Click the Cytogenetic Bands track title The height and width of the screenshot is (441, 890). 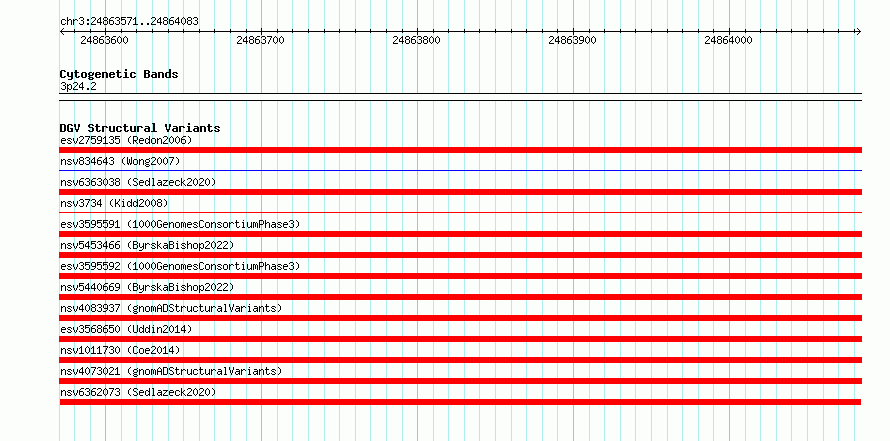coord(119,74)
